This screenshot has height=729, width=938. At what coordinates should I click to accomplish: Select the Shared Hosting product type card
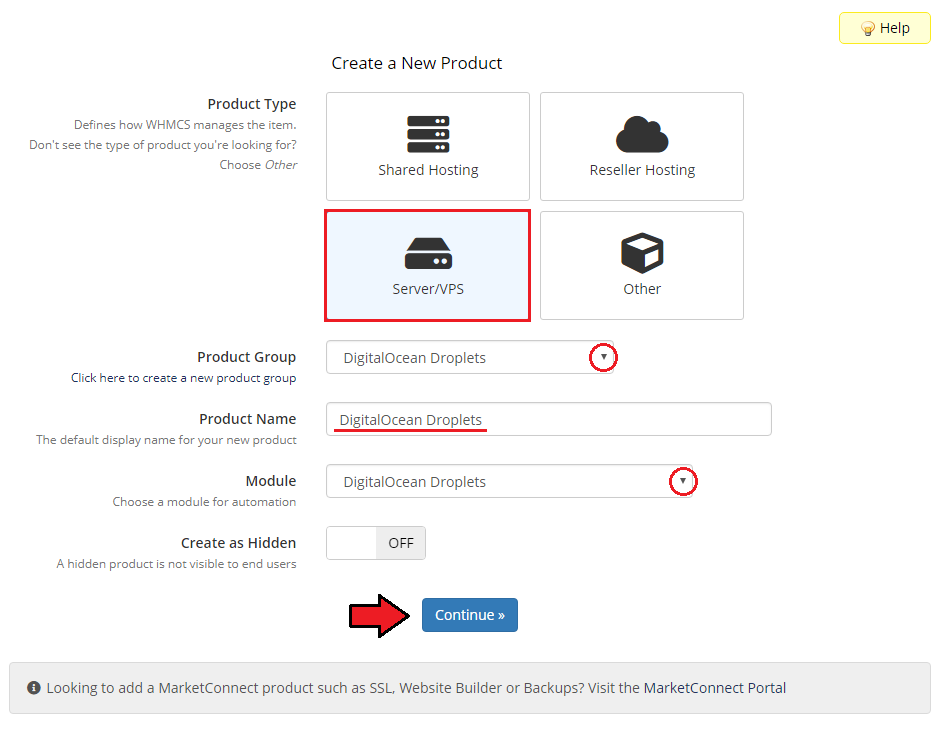(x=428, y=147)
